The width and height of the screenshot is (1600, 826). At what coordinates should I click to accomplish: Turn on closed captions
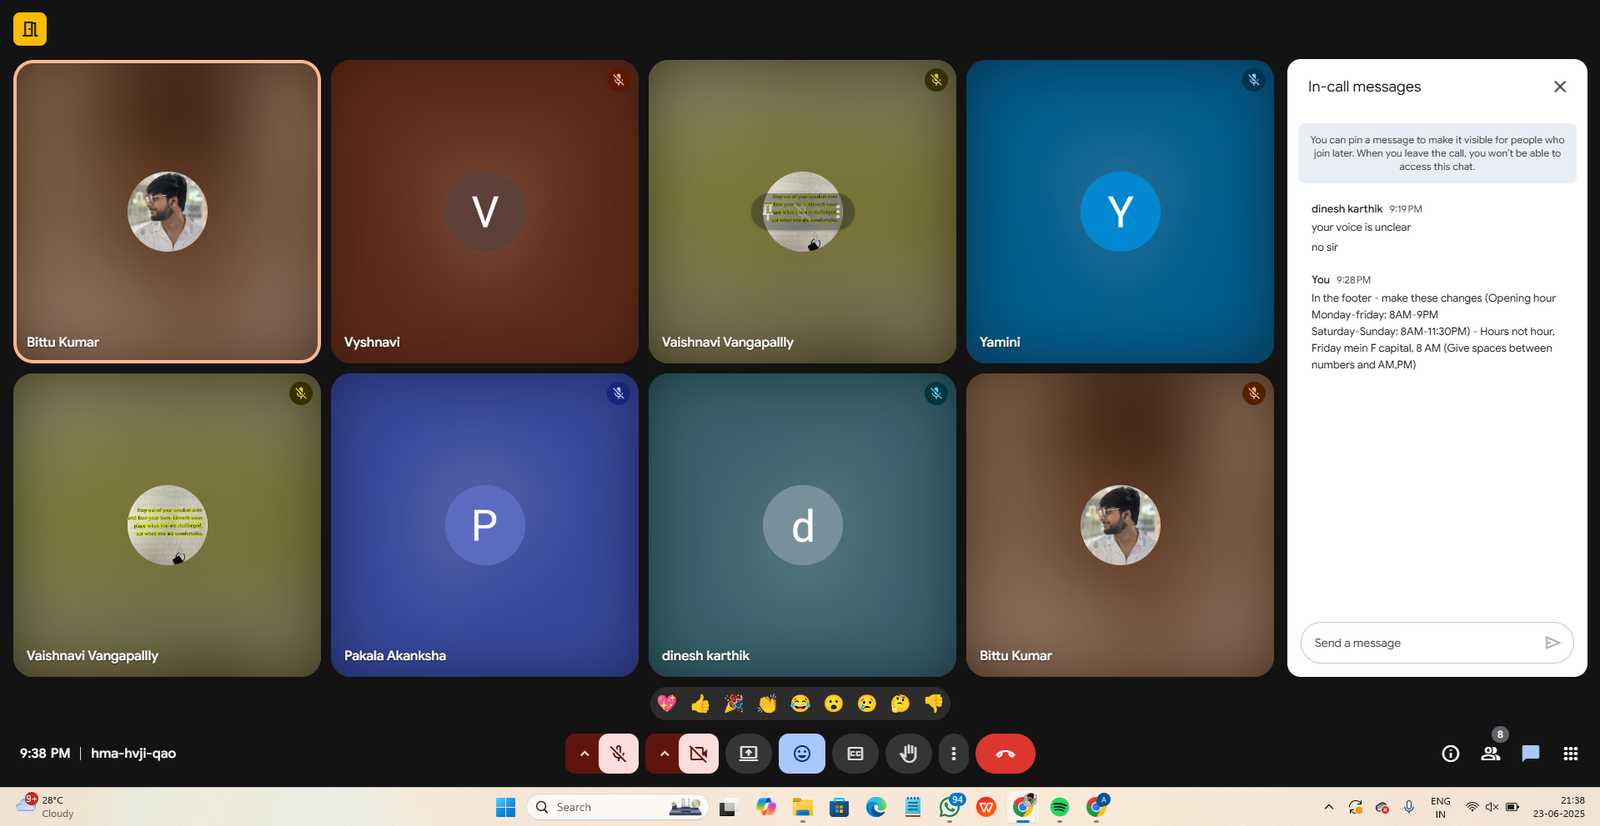855,754
